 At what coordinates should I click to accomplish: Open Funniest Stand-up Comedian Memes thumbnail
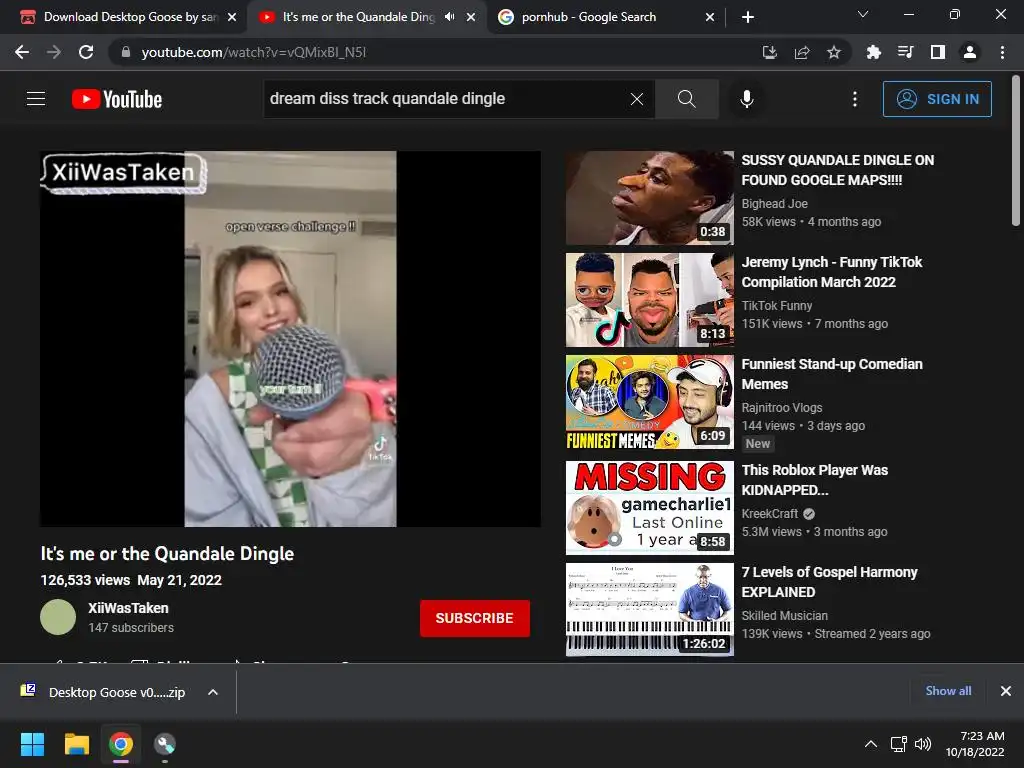pyautogui.click(x=650, y=402)
